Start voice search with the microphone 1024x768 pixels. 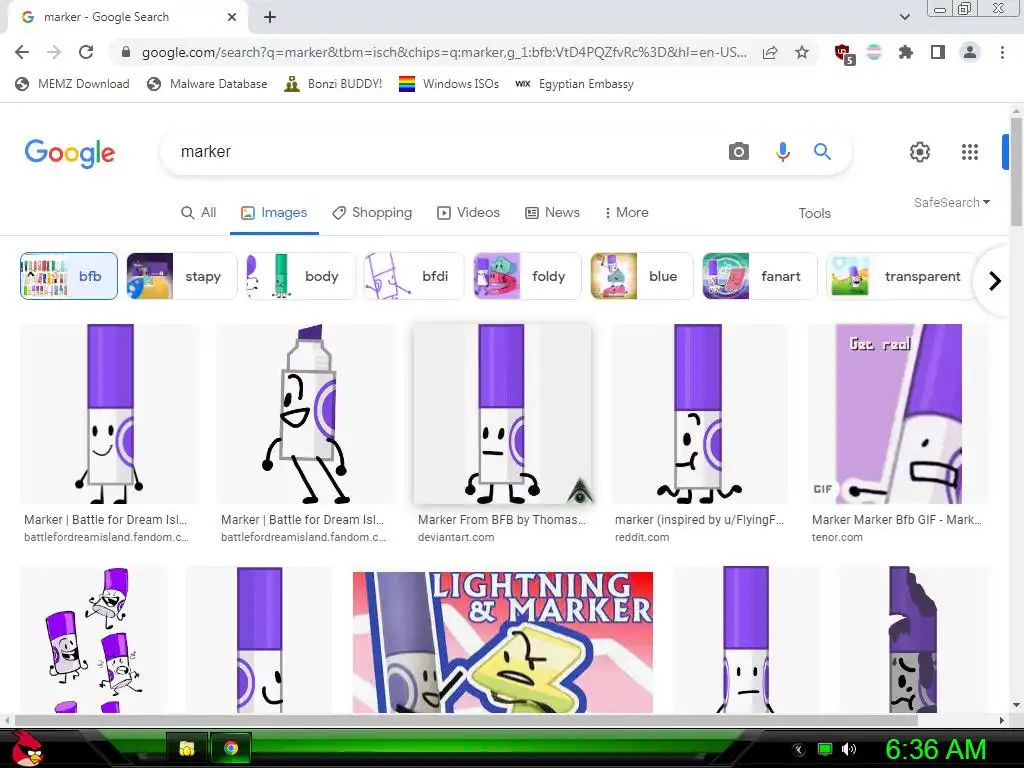tap(782, 152)
